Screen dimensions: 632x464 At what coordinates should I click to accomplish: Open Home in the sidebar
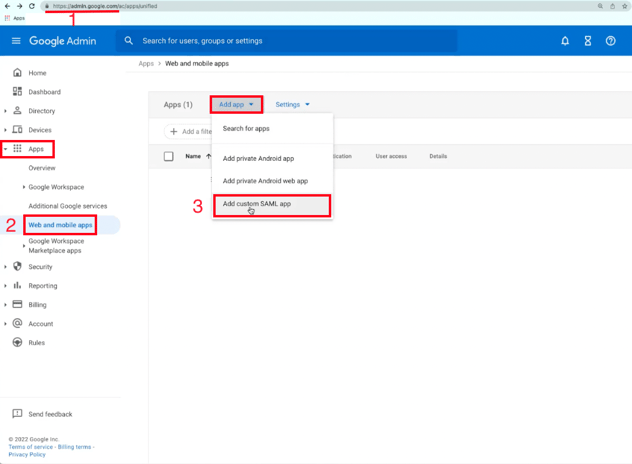[37, 73]
